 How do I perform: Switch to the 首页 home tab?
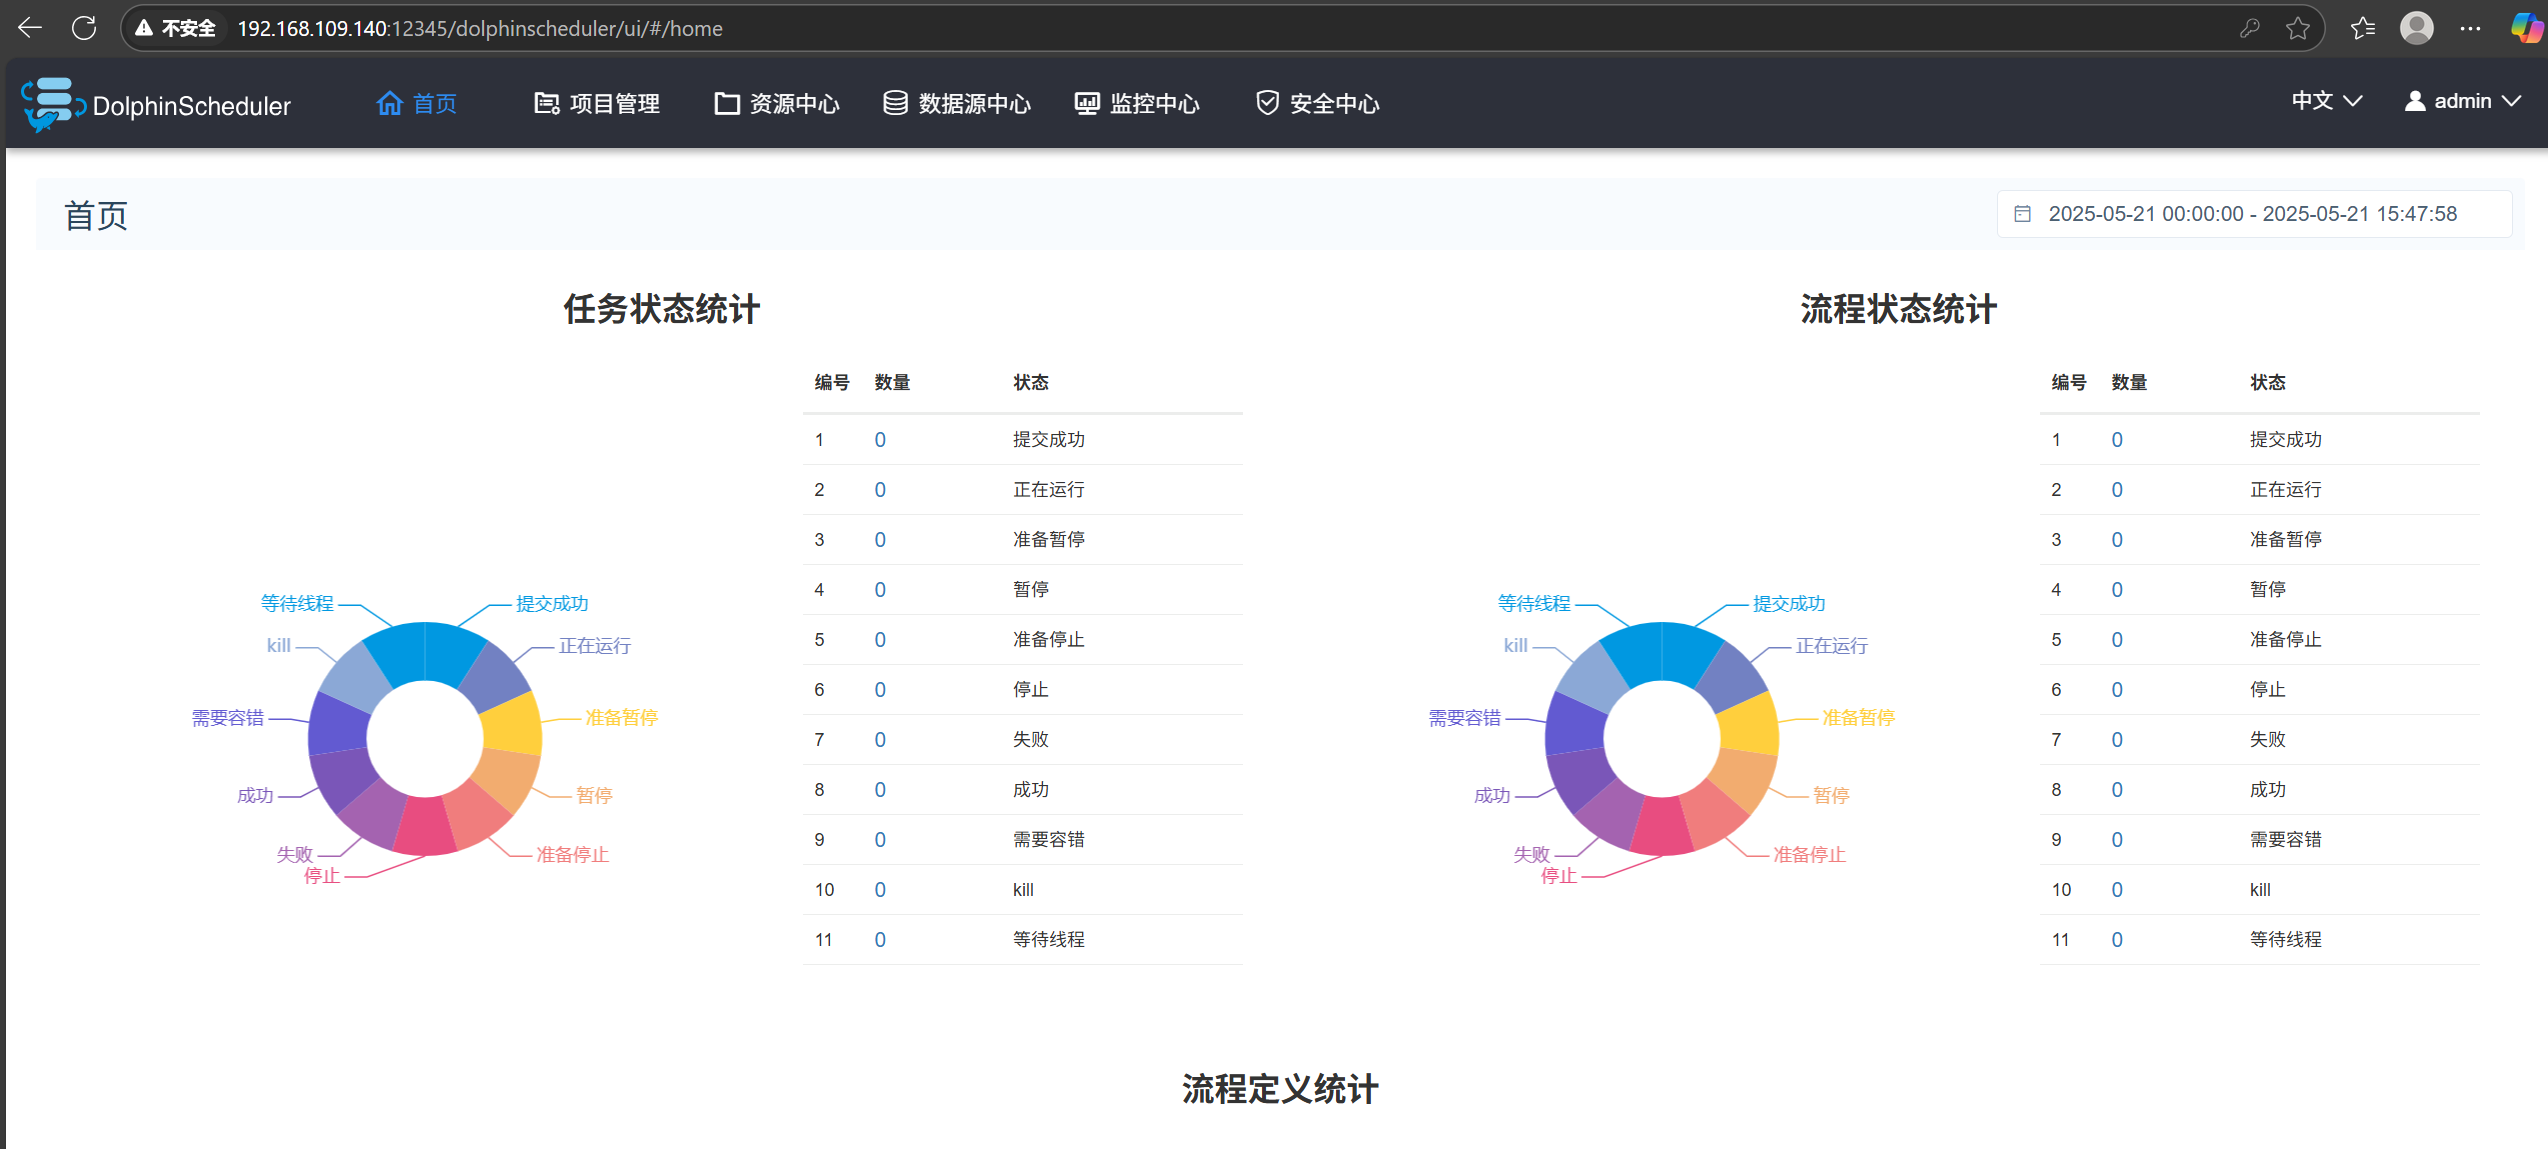(434, 103)
